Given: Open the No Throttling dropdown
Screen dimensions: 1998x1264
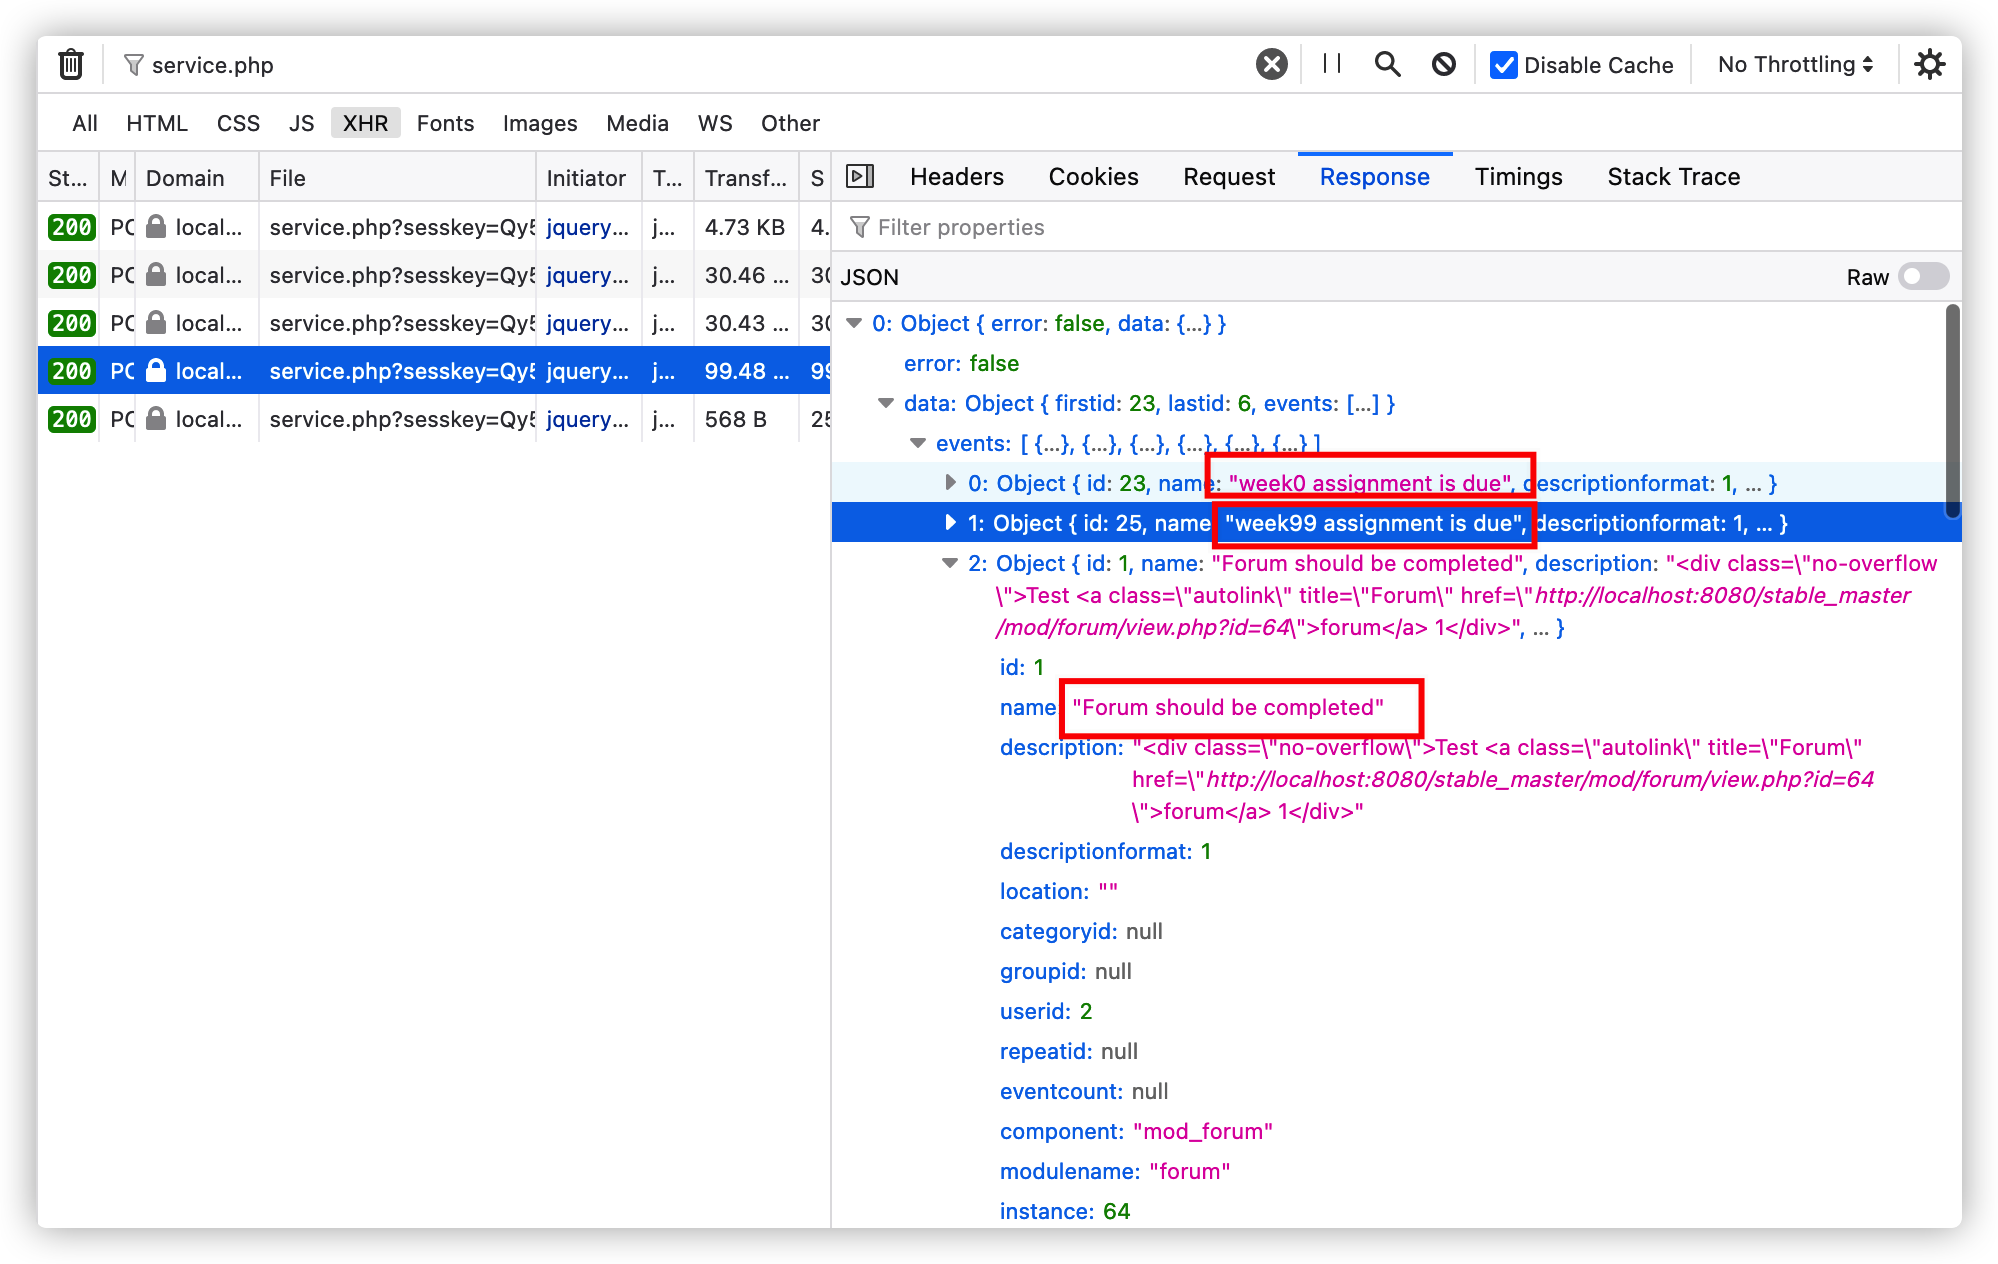Looking at the screenshot, I should [1795, 65].
